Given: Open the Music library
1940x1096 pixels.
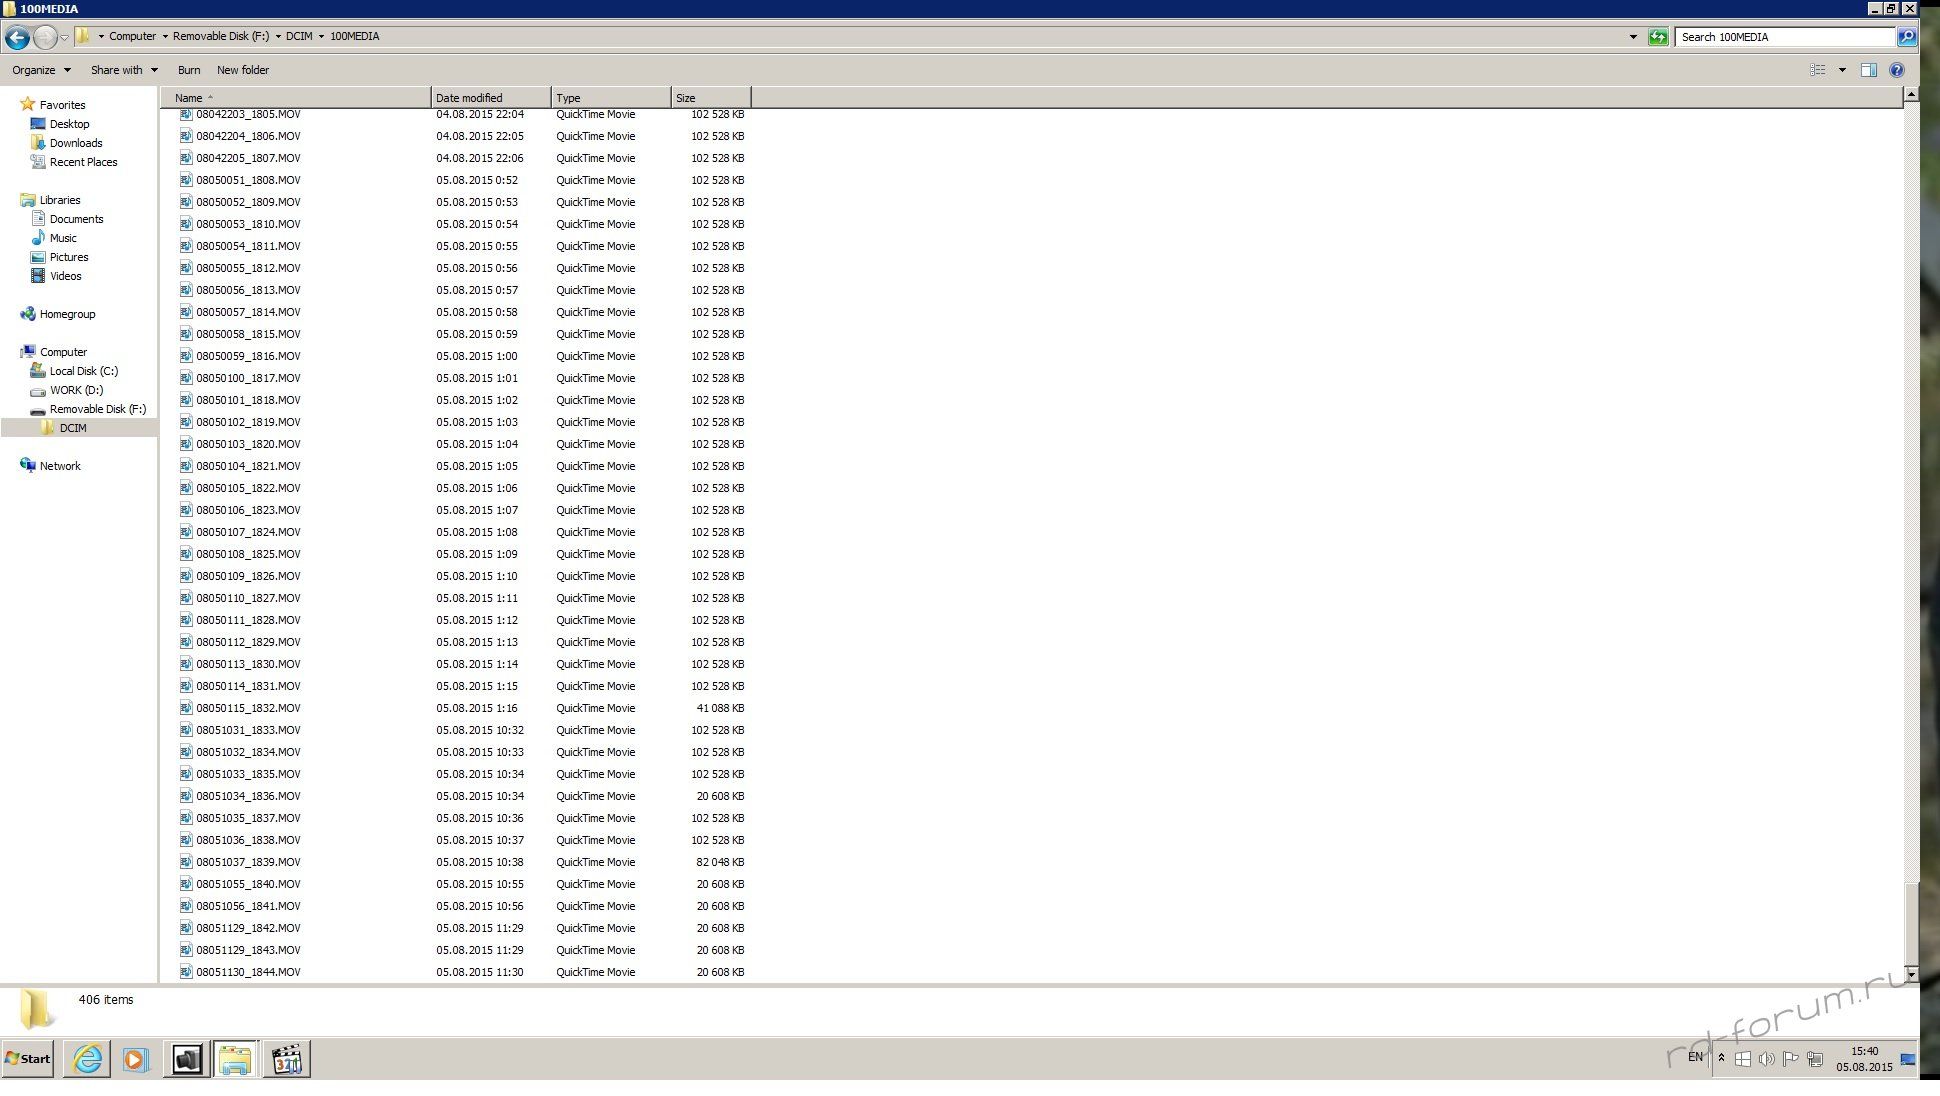Looking at the screenshot, I should coord(54,238).
